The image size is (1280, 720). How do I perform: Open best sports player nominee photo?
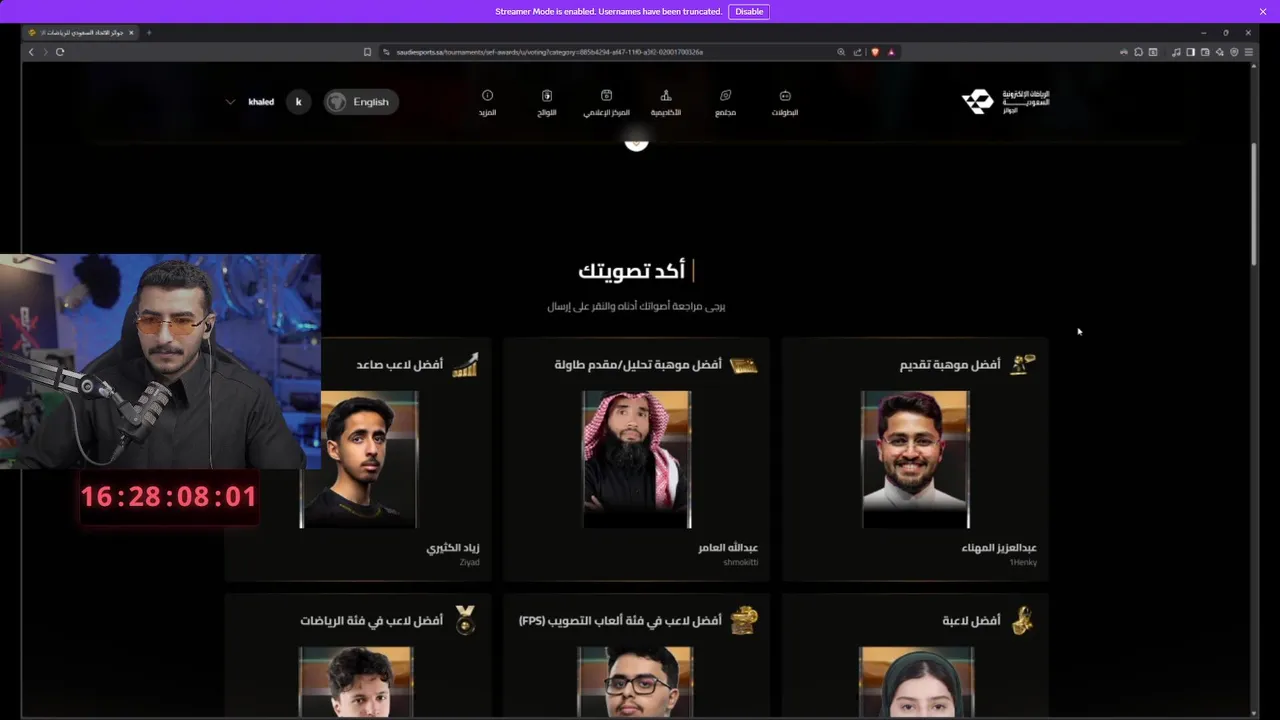(356, 682)
